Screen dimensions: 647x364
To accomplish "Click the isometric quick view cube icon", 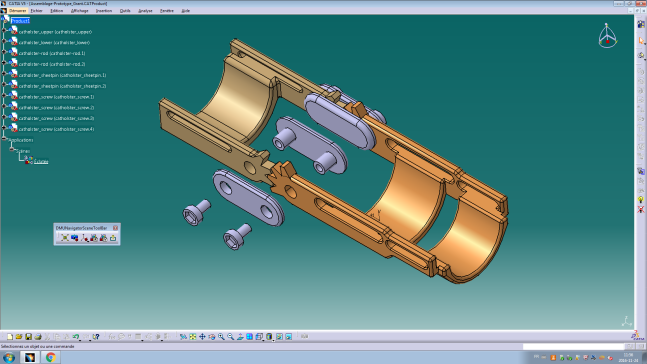I will 259,337.
